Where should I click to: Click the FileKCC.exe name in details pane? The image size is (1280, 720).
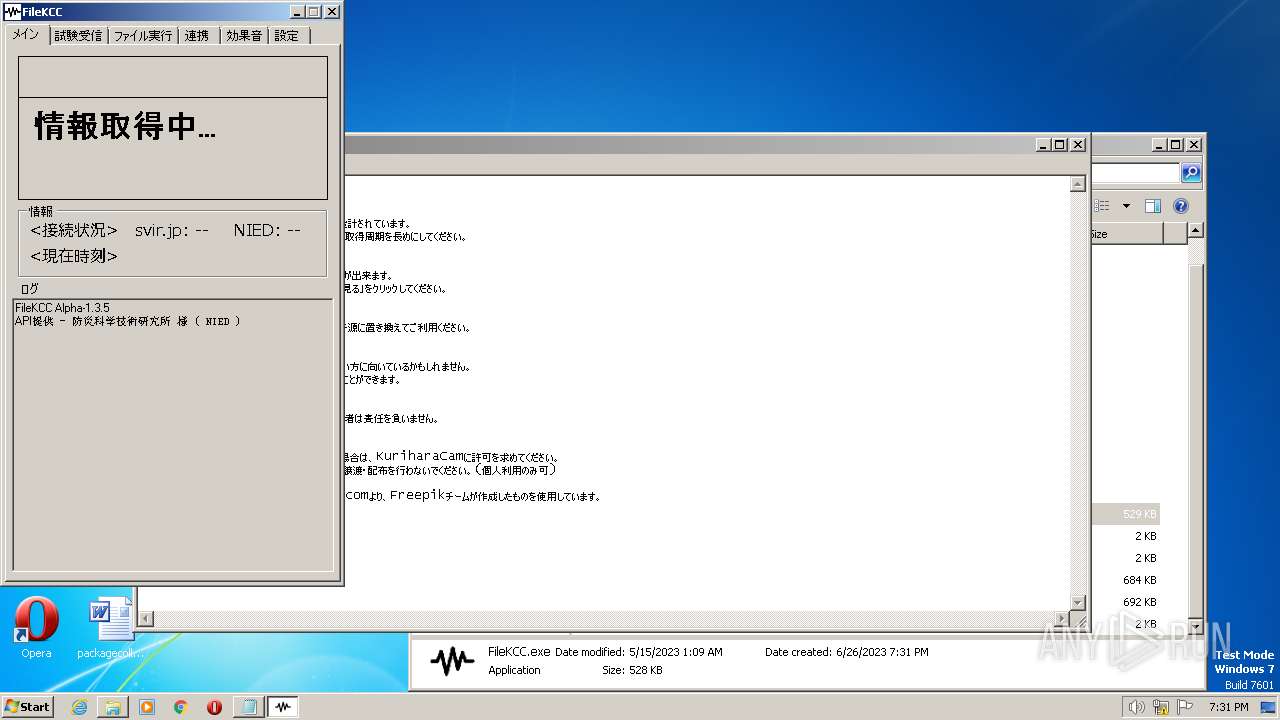[x=519, y=651]
